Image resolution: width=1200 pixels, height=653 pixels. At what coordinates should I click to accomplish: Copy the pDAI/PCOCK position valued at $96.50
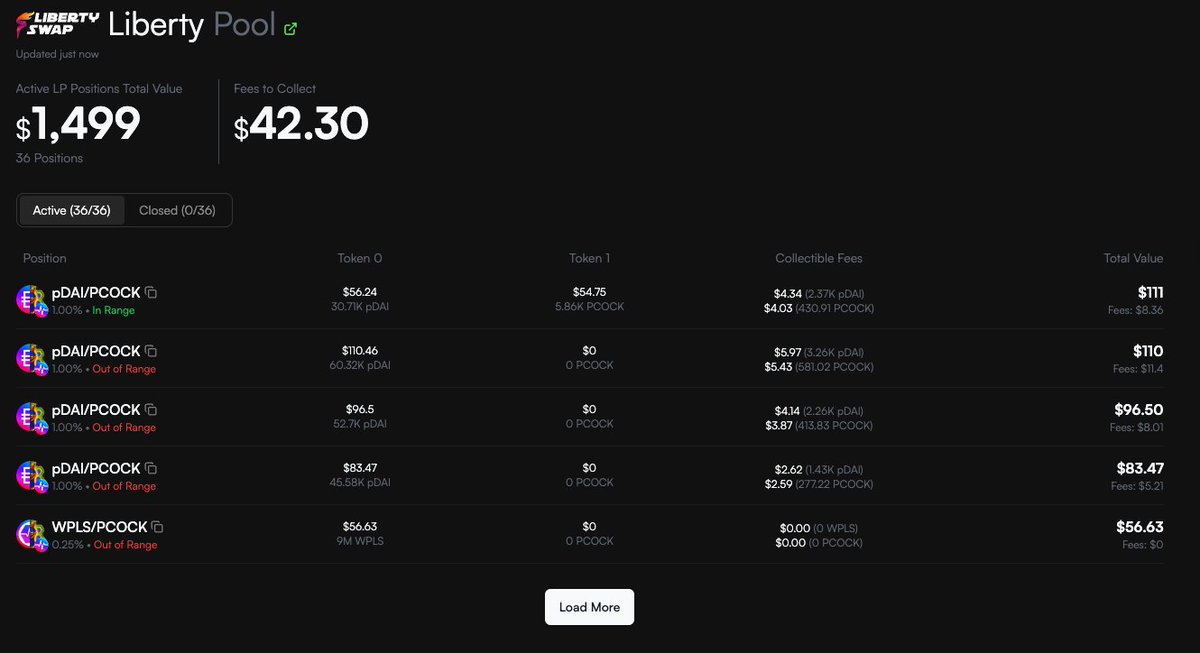click(x=151, y=410)
